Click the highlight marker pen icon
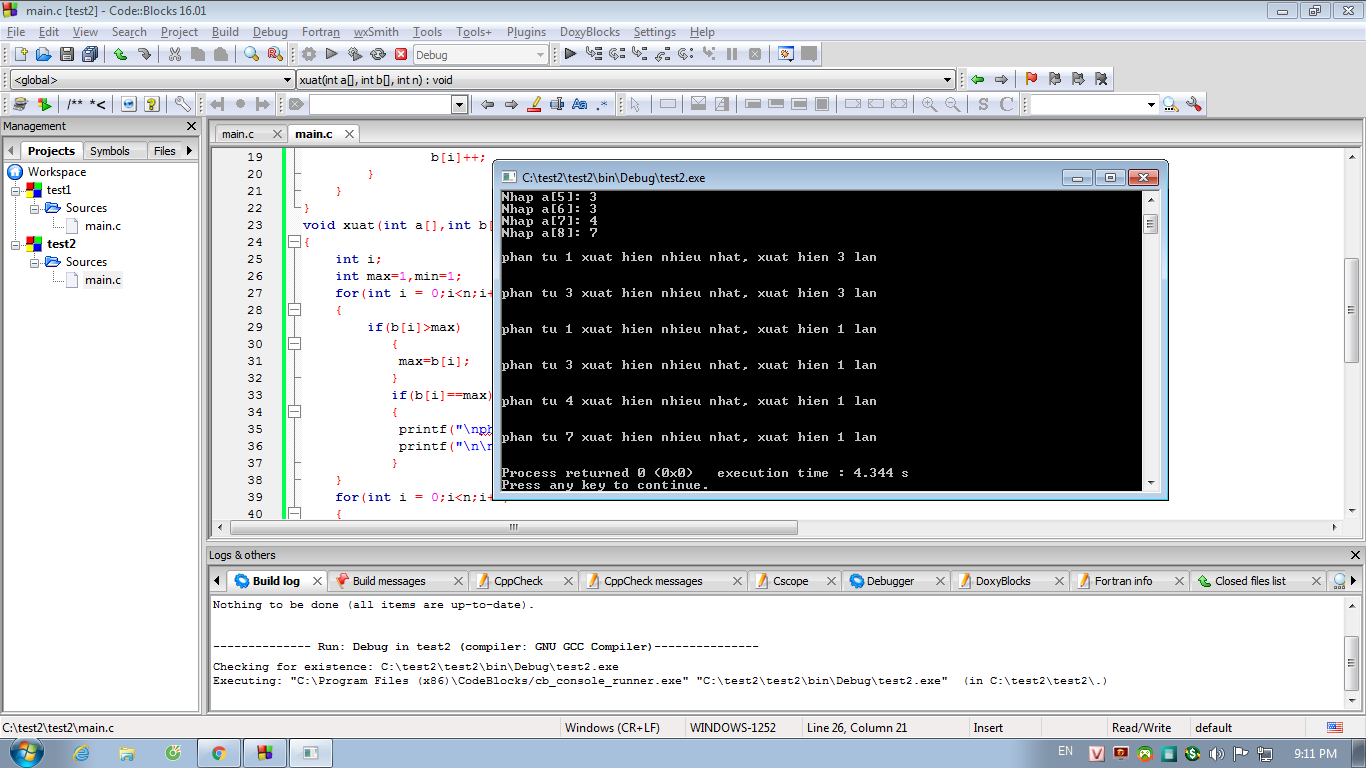This screenshot has height=768, width=1366. click(x=534, y=104)
